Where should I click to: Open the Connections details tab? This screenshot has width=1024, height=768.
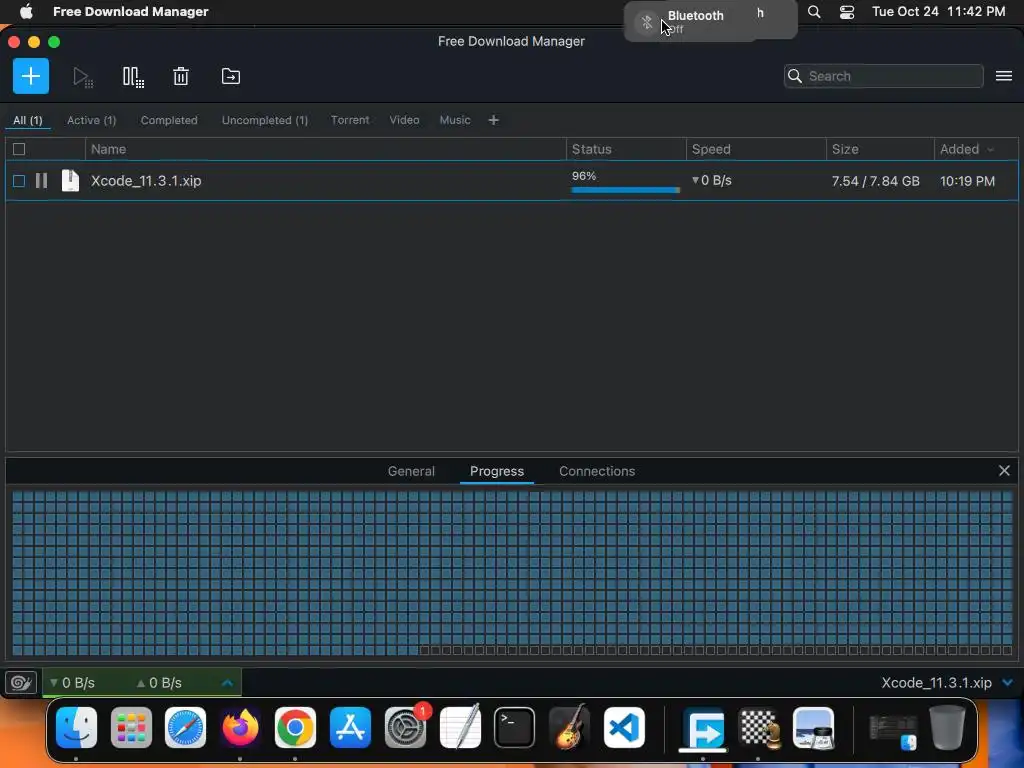coord(597,472)
